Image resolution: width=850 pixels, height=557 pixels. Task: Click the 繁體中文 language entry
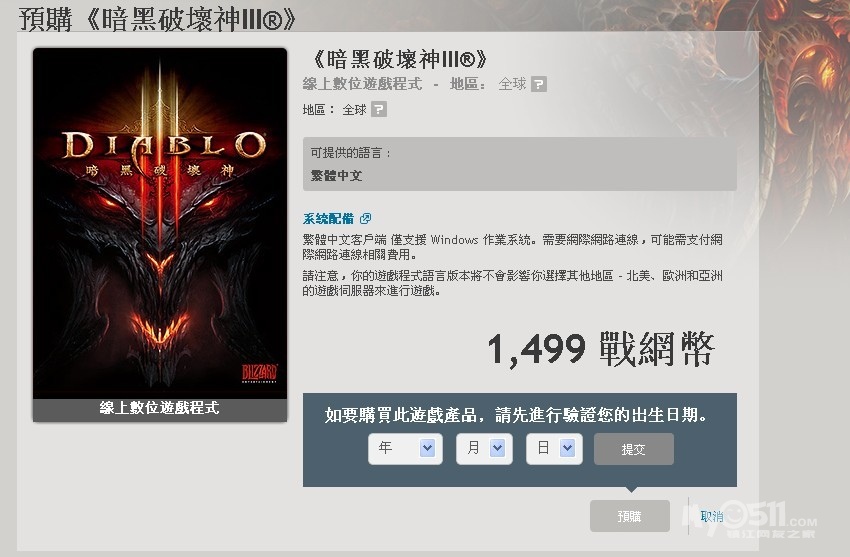click(336, 176)
